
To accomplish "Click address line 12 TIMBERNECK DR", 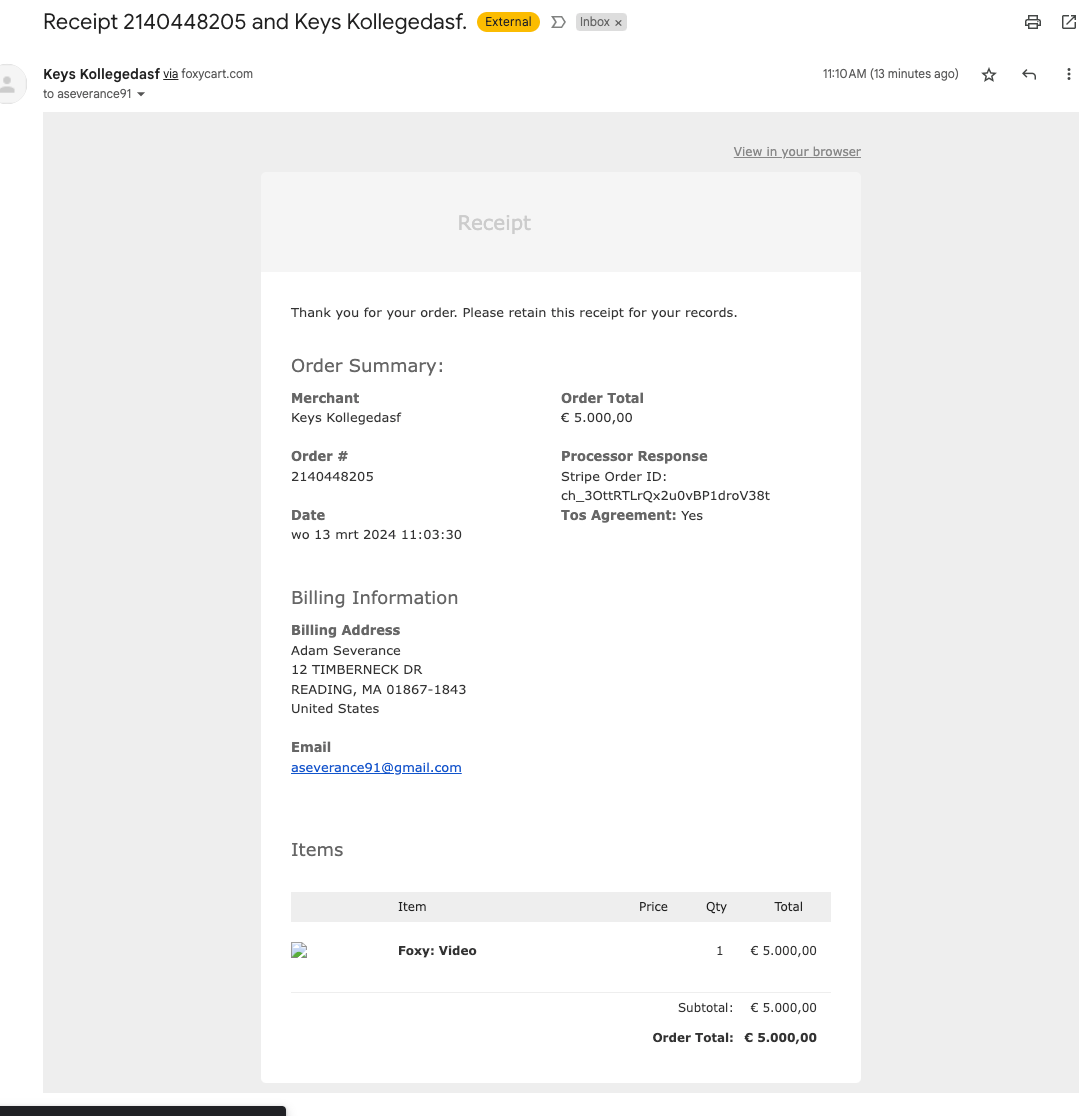I will (x=356, y=670).
